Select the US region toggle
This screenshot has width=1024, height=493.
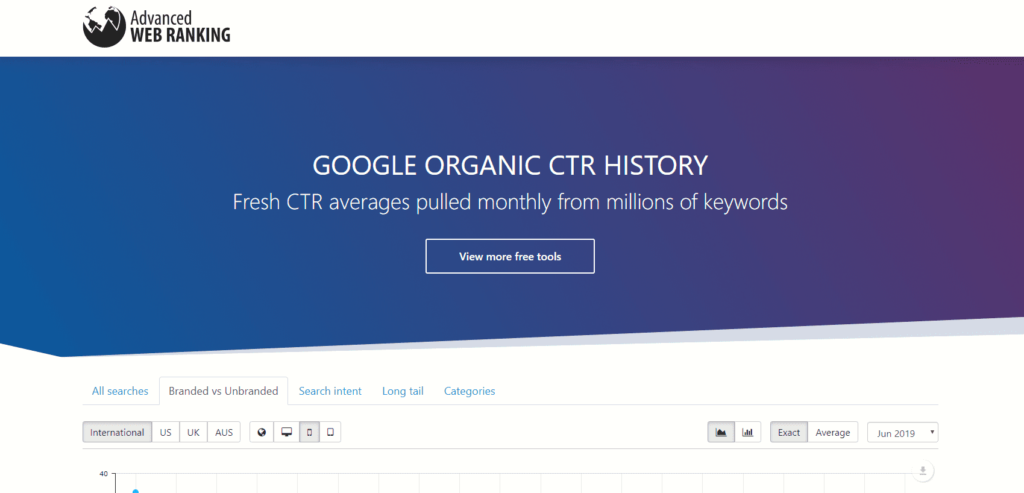(x=166, y=432)
